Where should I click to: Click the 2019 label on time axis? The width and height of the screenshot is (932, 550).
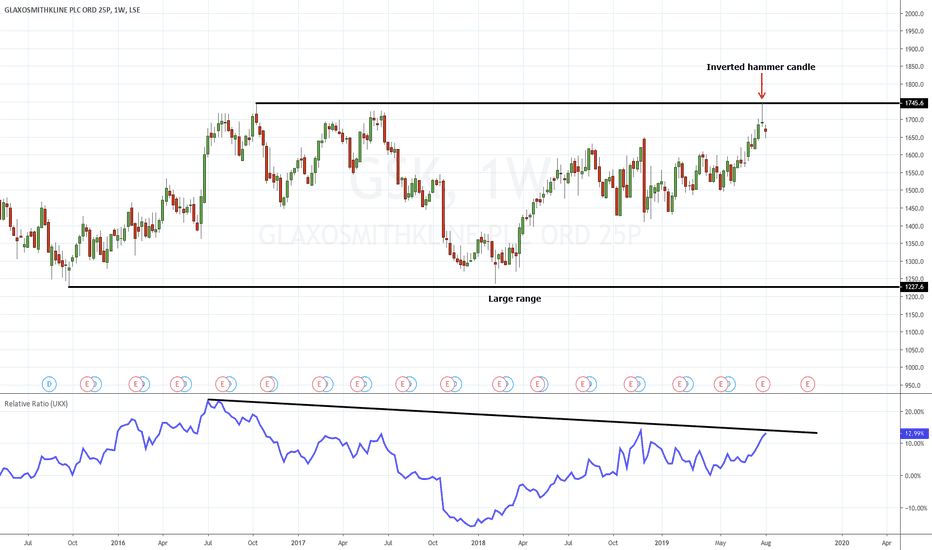pyautogui.click(x=662, y=542)
